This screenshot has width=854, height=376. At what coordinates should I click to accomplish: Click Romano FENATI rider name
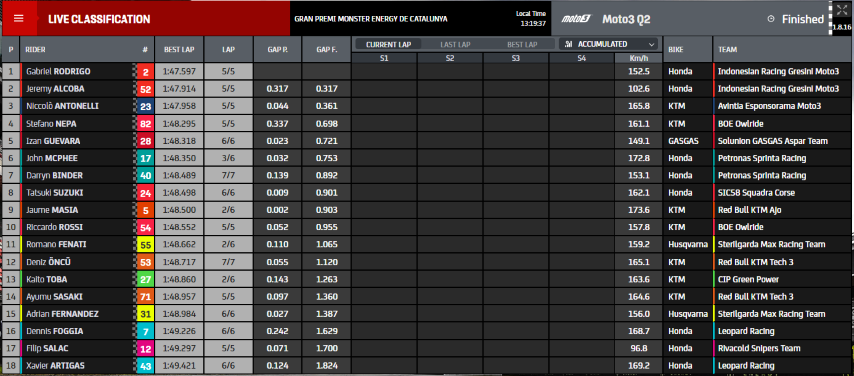[x=56, y=245]
